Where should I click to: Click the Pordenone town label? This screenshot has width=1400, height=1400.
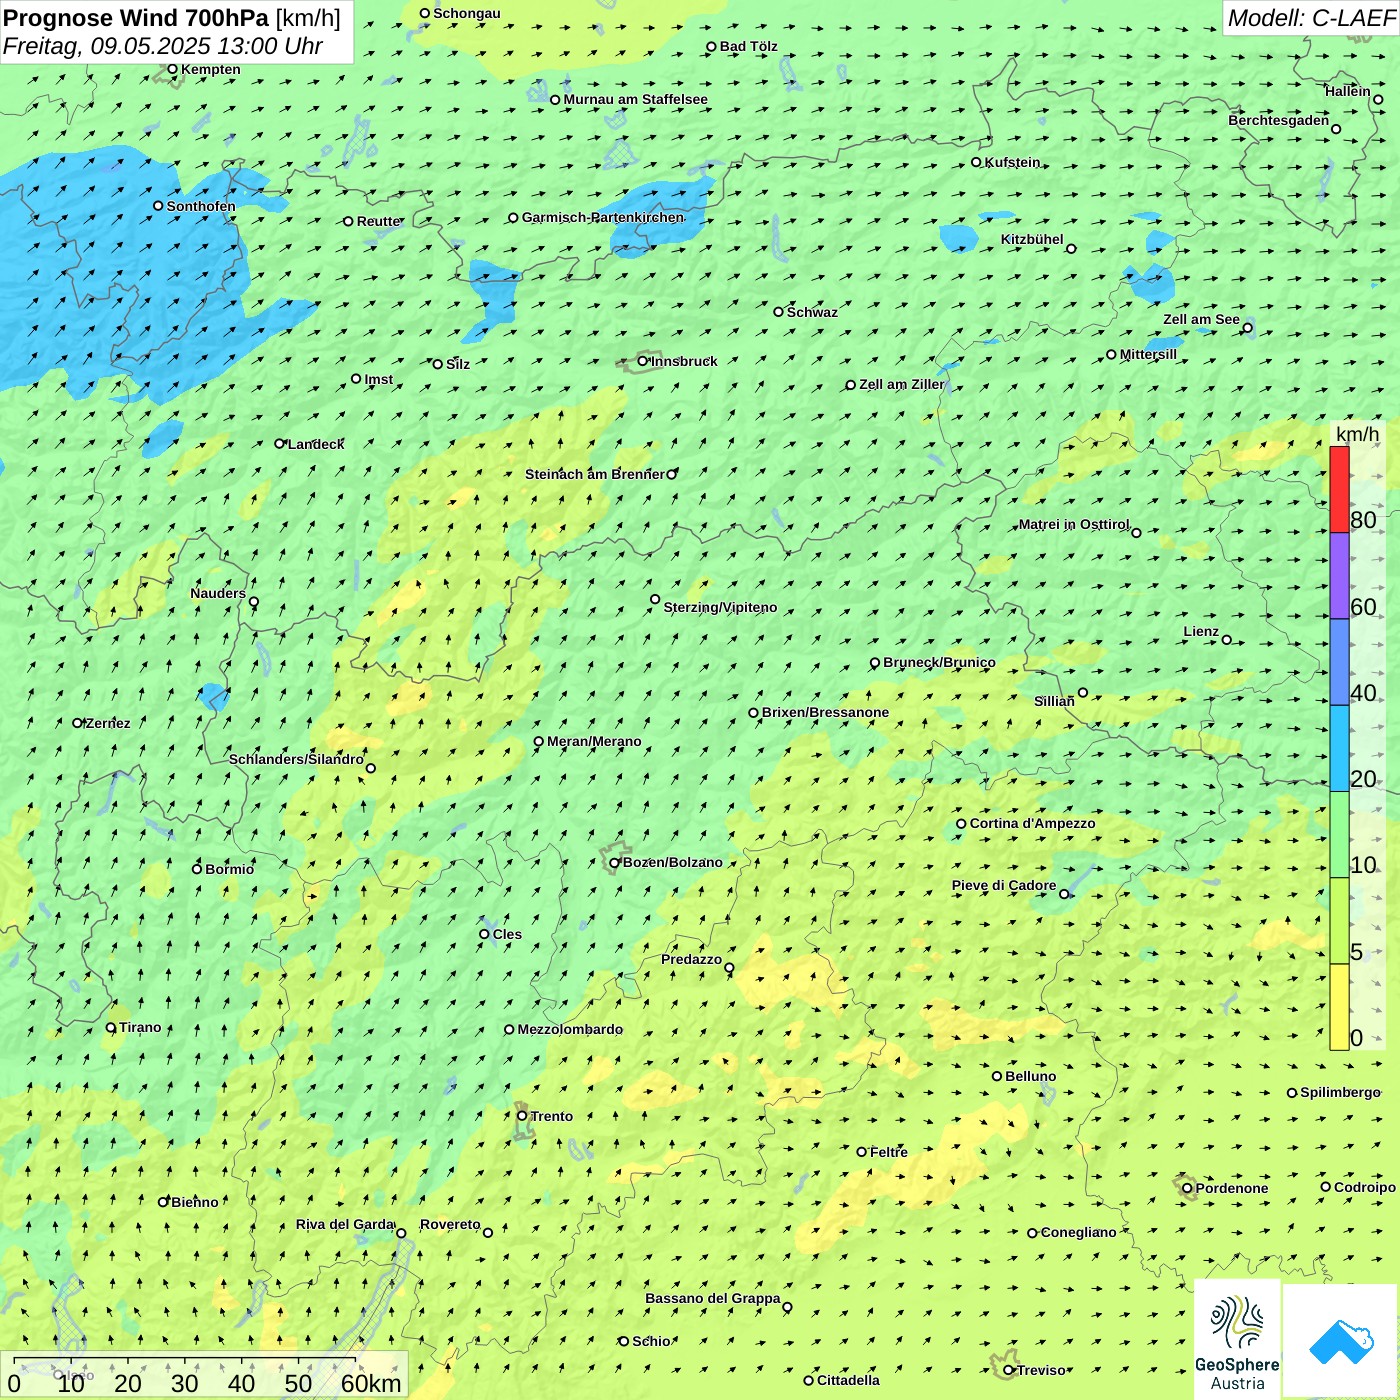coord(1232,1188)
